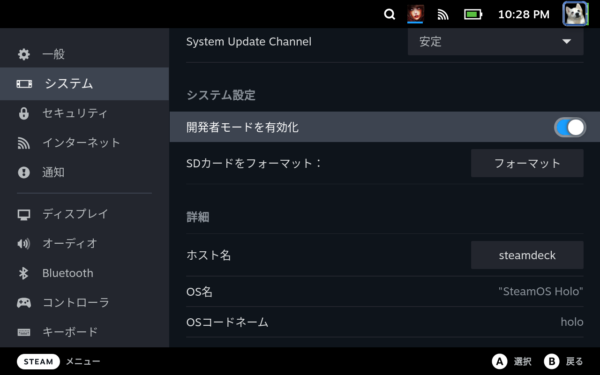The height and width of the screenshot is (375, 600).
Task: Open the friend avatar with red hair
Action: (415, 14)
